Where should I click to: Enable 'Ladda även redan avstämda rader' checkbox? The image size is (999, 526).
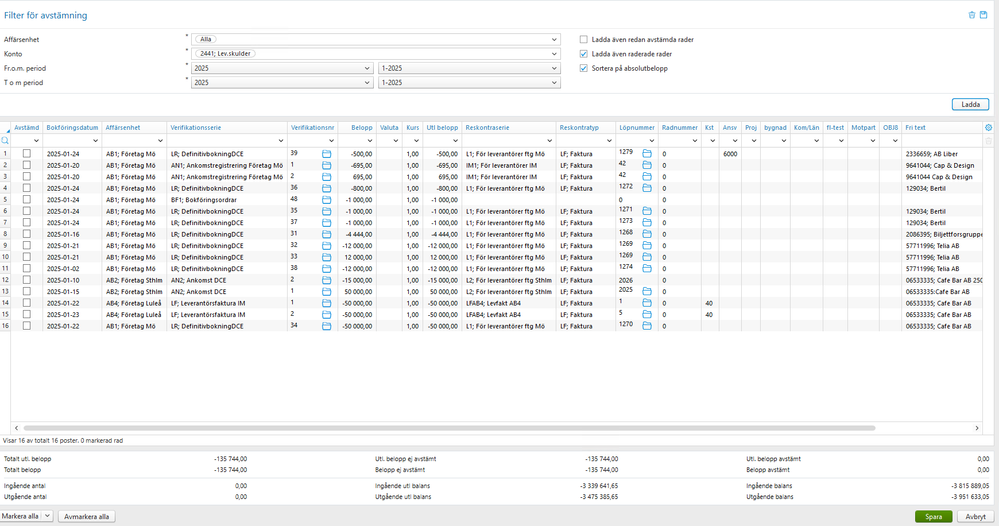[584, 39]
